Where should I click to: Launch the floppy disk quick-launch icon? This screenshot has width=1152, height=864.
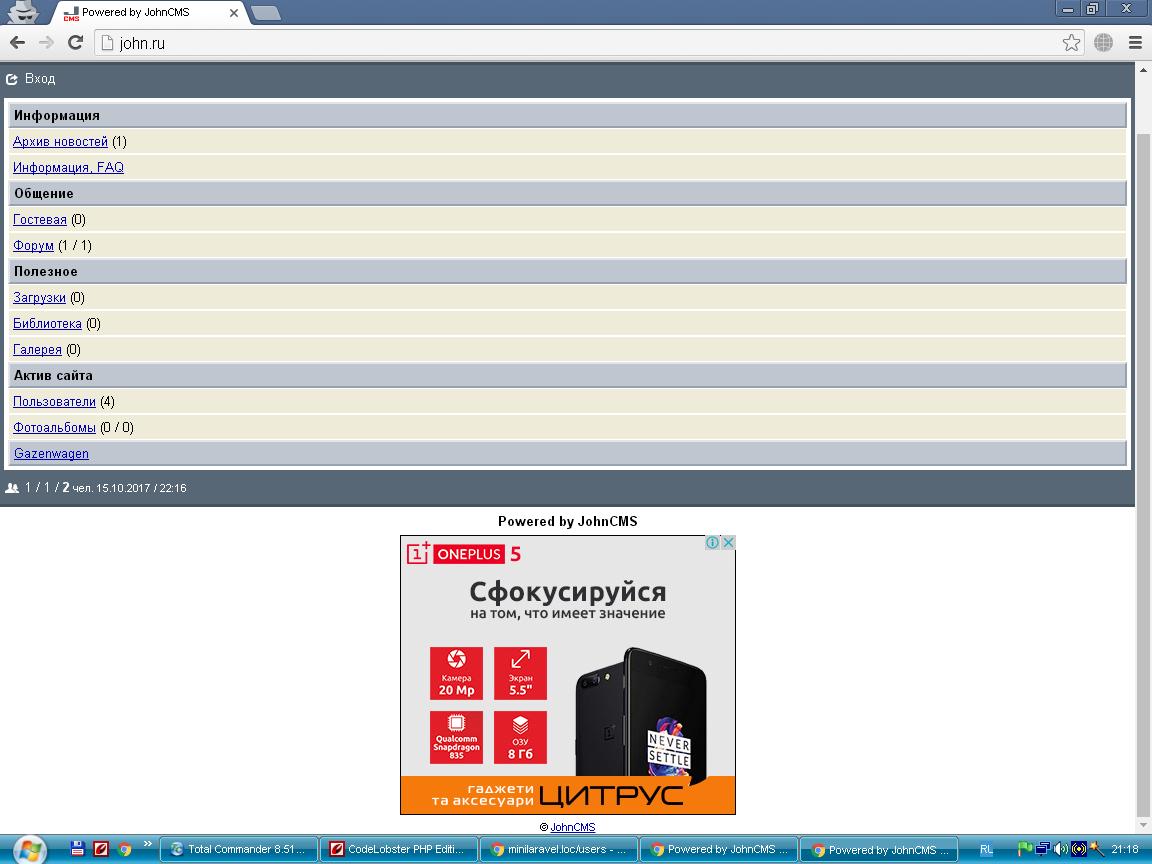tap(77, 849)
